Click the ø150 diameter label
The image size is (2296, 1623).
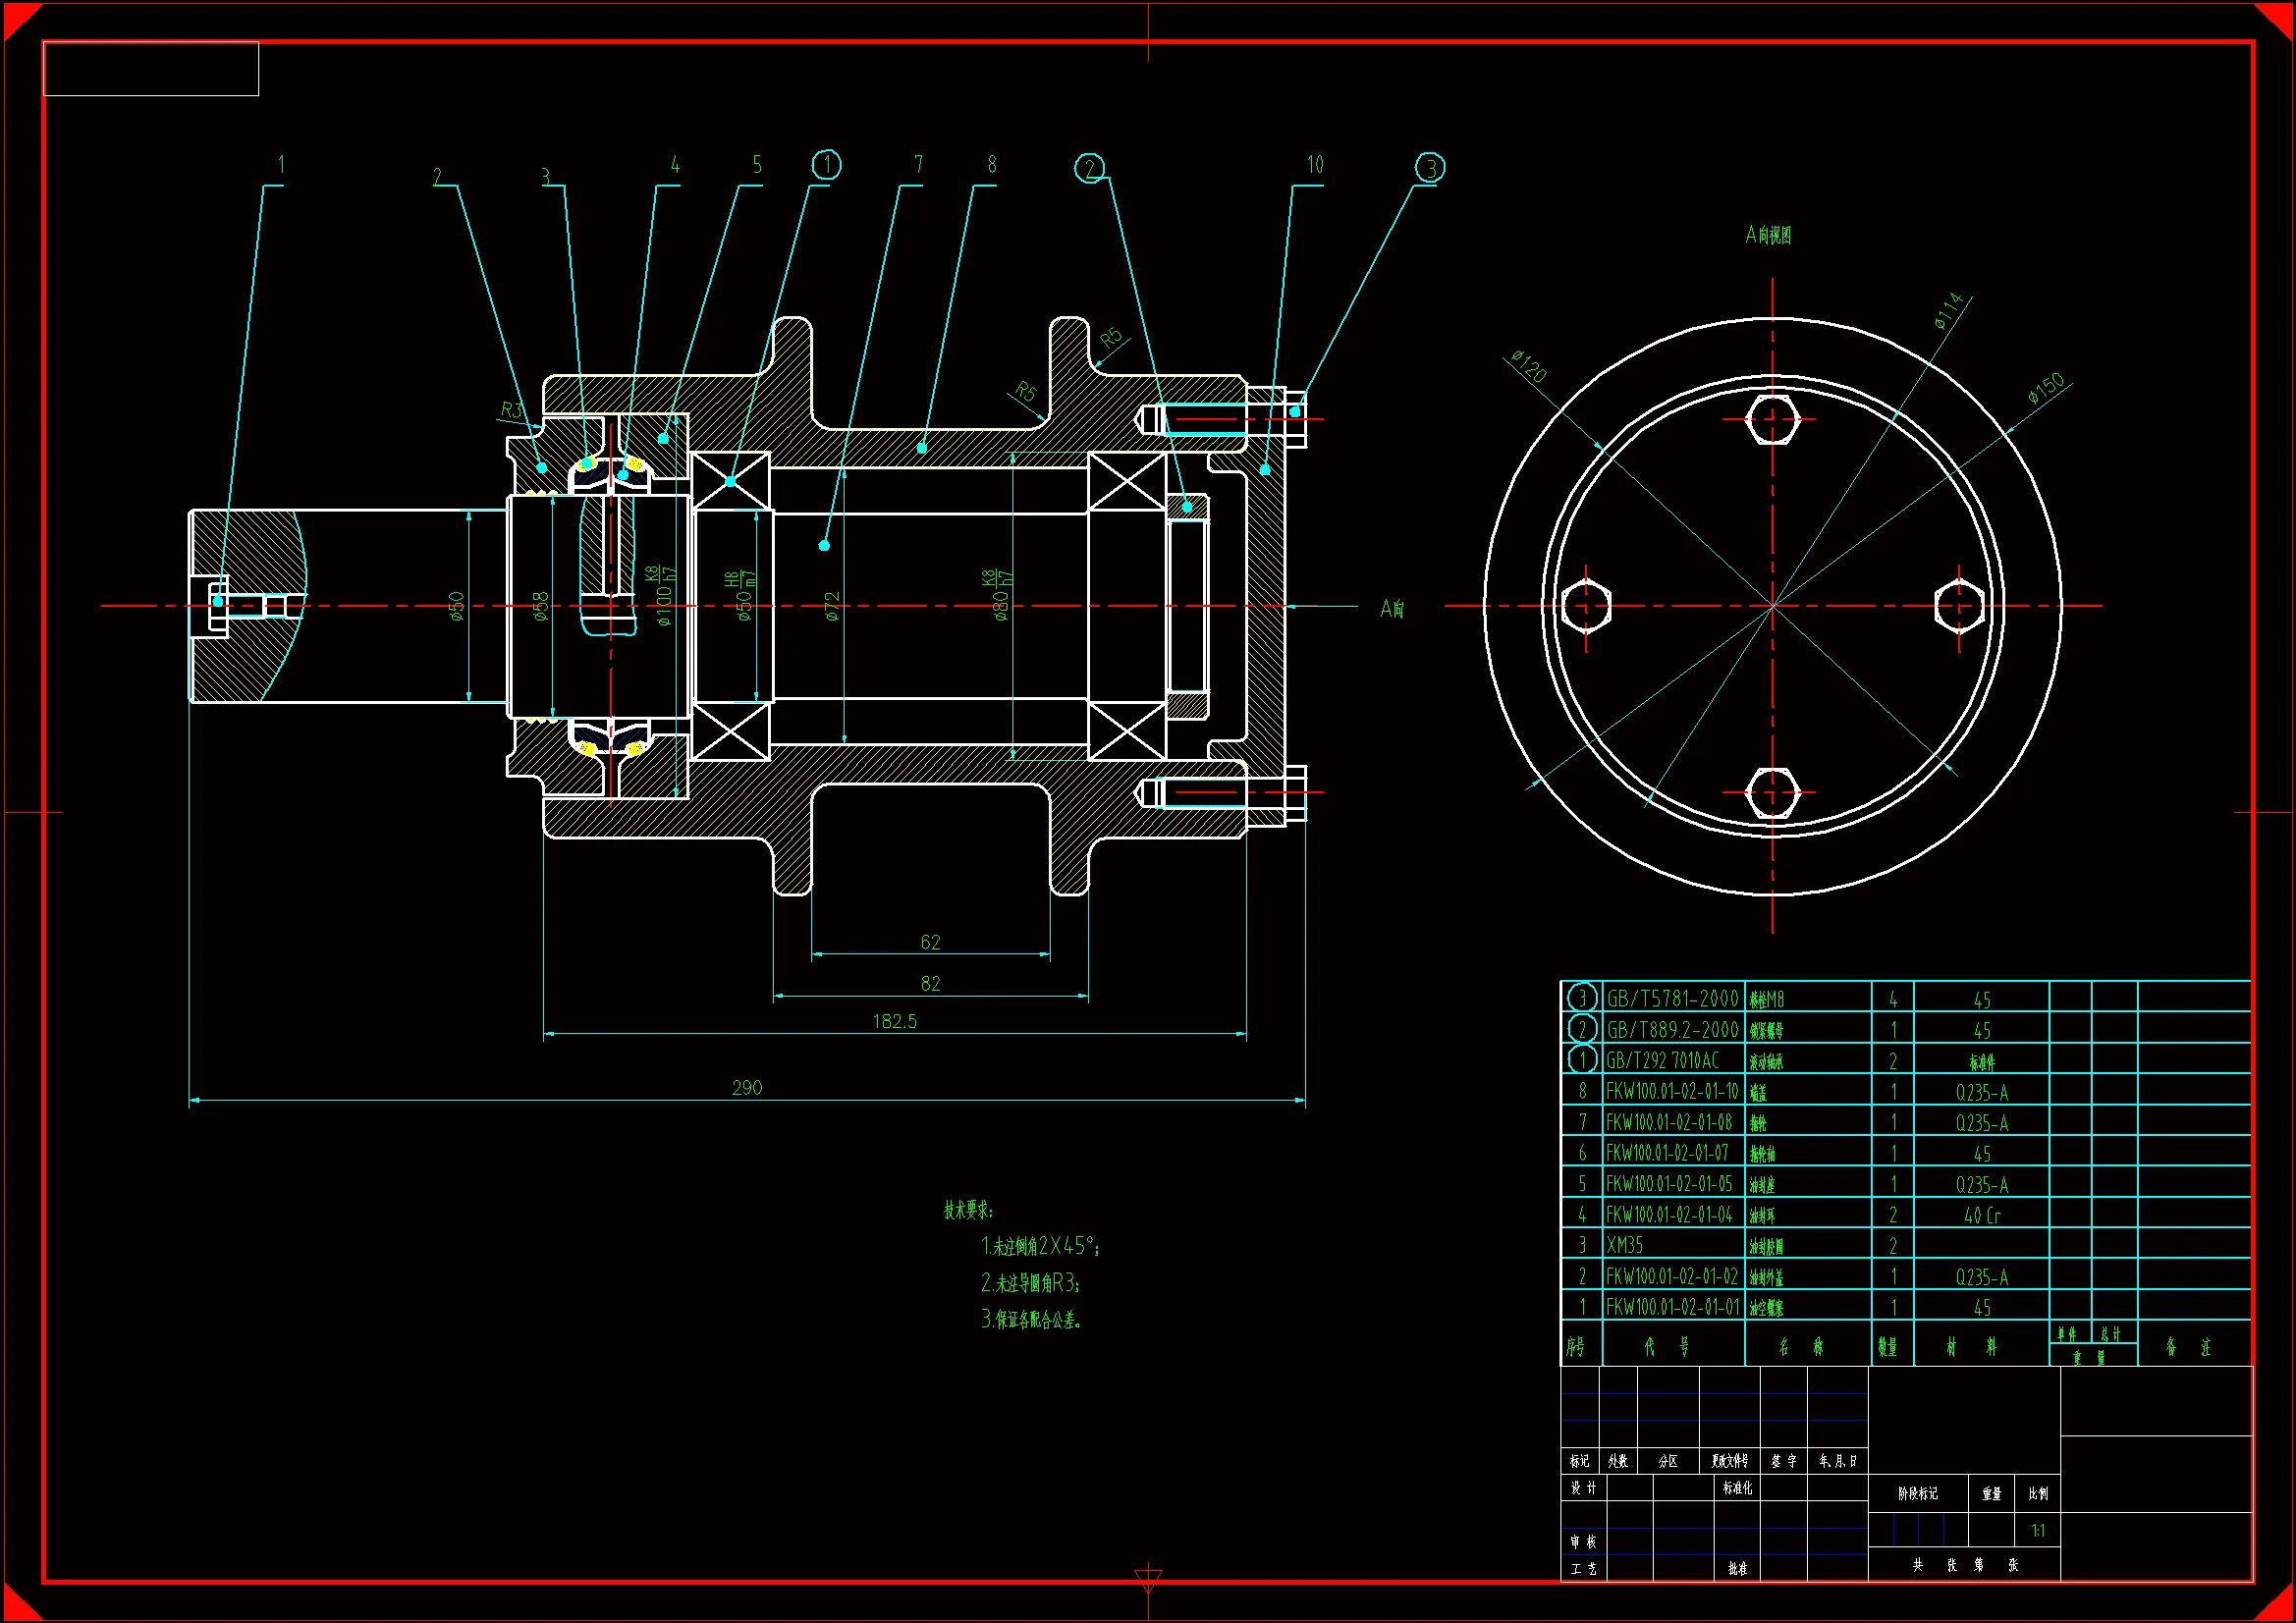2046,388
